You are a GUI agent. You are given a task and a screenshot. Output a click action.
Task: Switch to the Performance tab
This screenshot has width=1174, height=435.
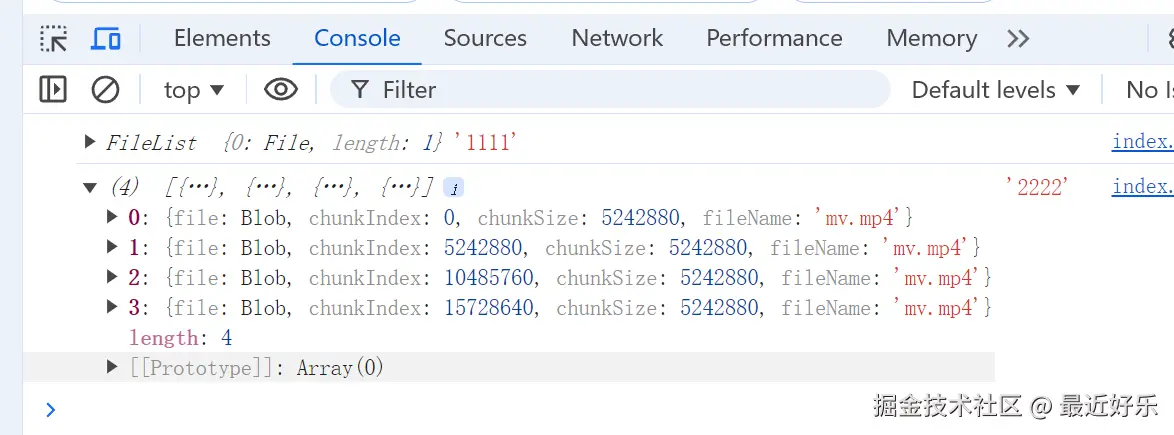(x=774, y=38)
